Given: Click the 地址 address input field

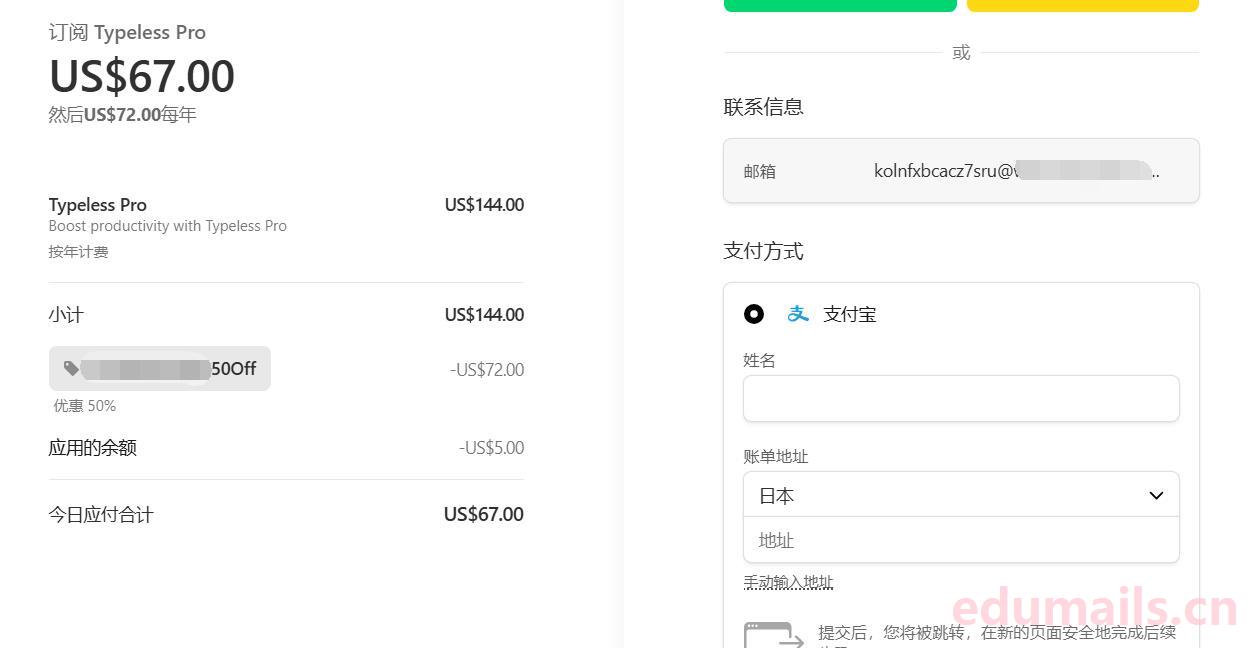Looking at the screenshot, I should coord(960,541).
